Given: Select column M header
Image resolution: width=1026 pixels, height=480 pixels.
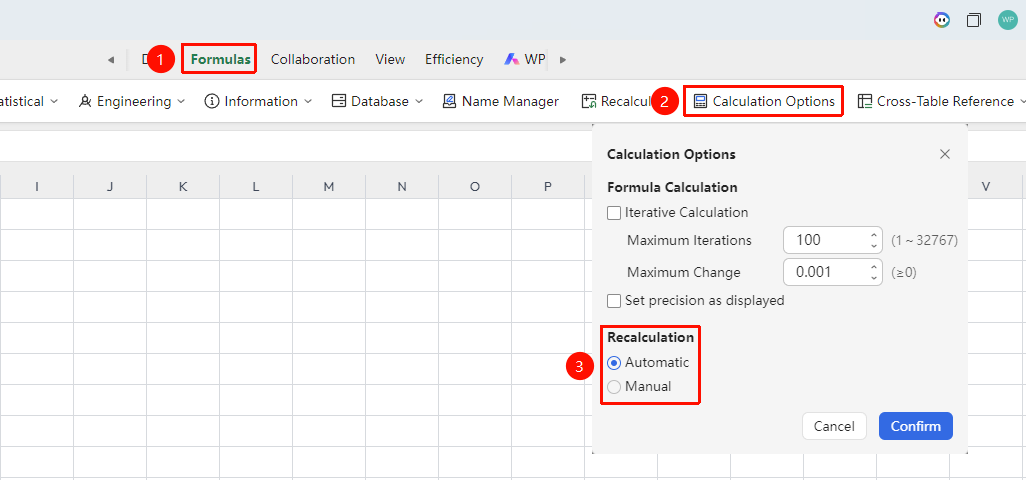Looking at the screenshot, I should pos(329,186).
